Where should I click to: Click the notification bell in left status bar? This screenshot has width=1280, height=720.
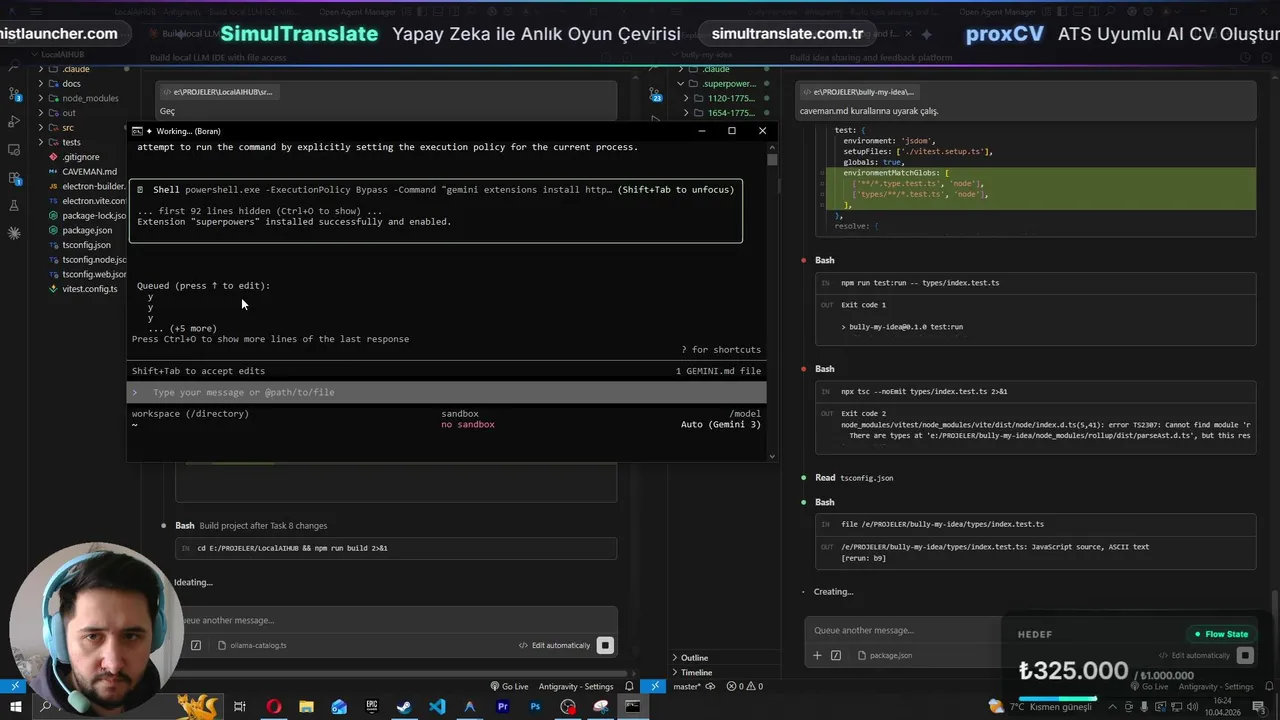629,686
